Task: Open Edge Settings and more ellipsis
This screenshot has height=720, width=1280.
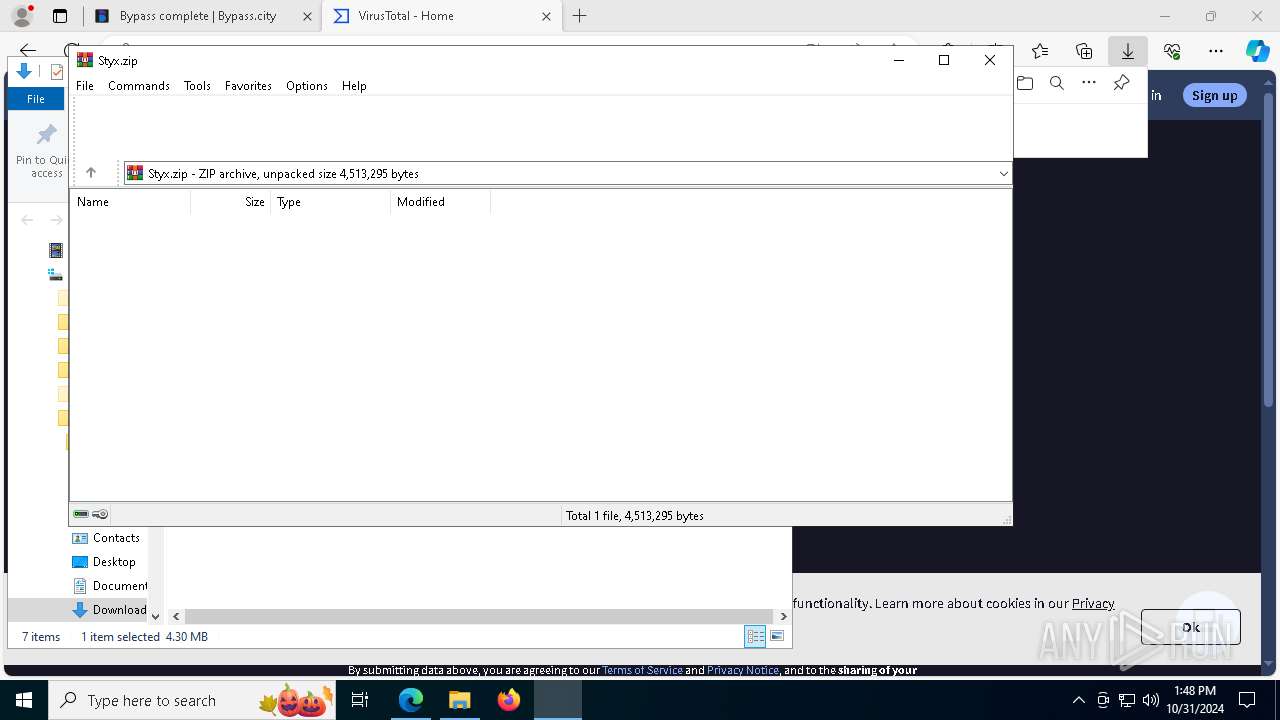Action: pos(1216,51)
